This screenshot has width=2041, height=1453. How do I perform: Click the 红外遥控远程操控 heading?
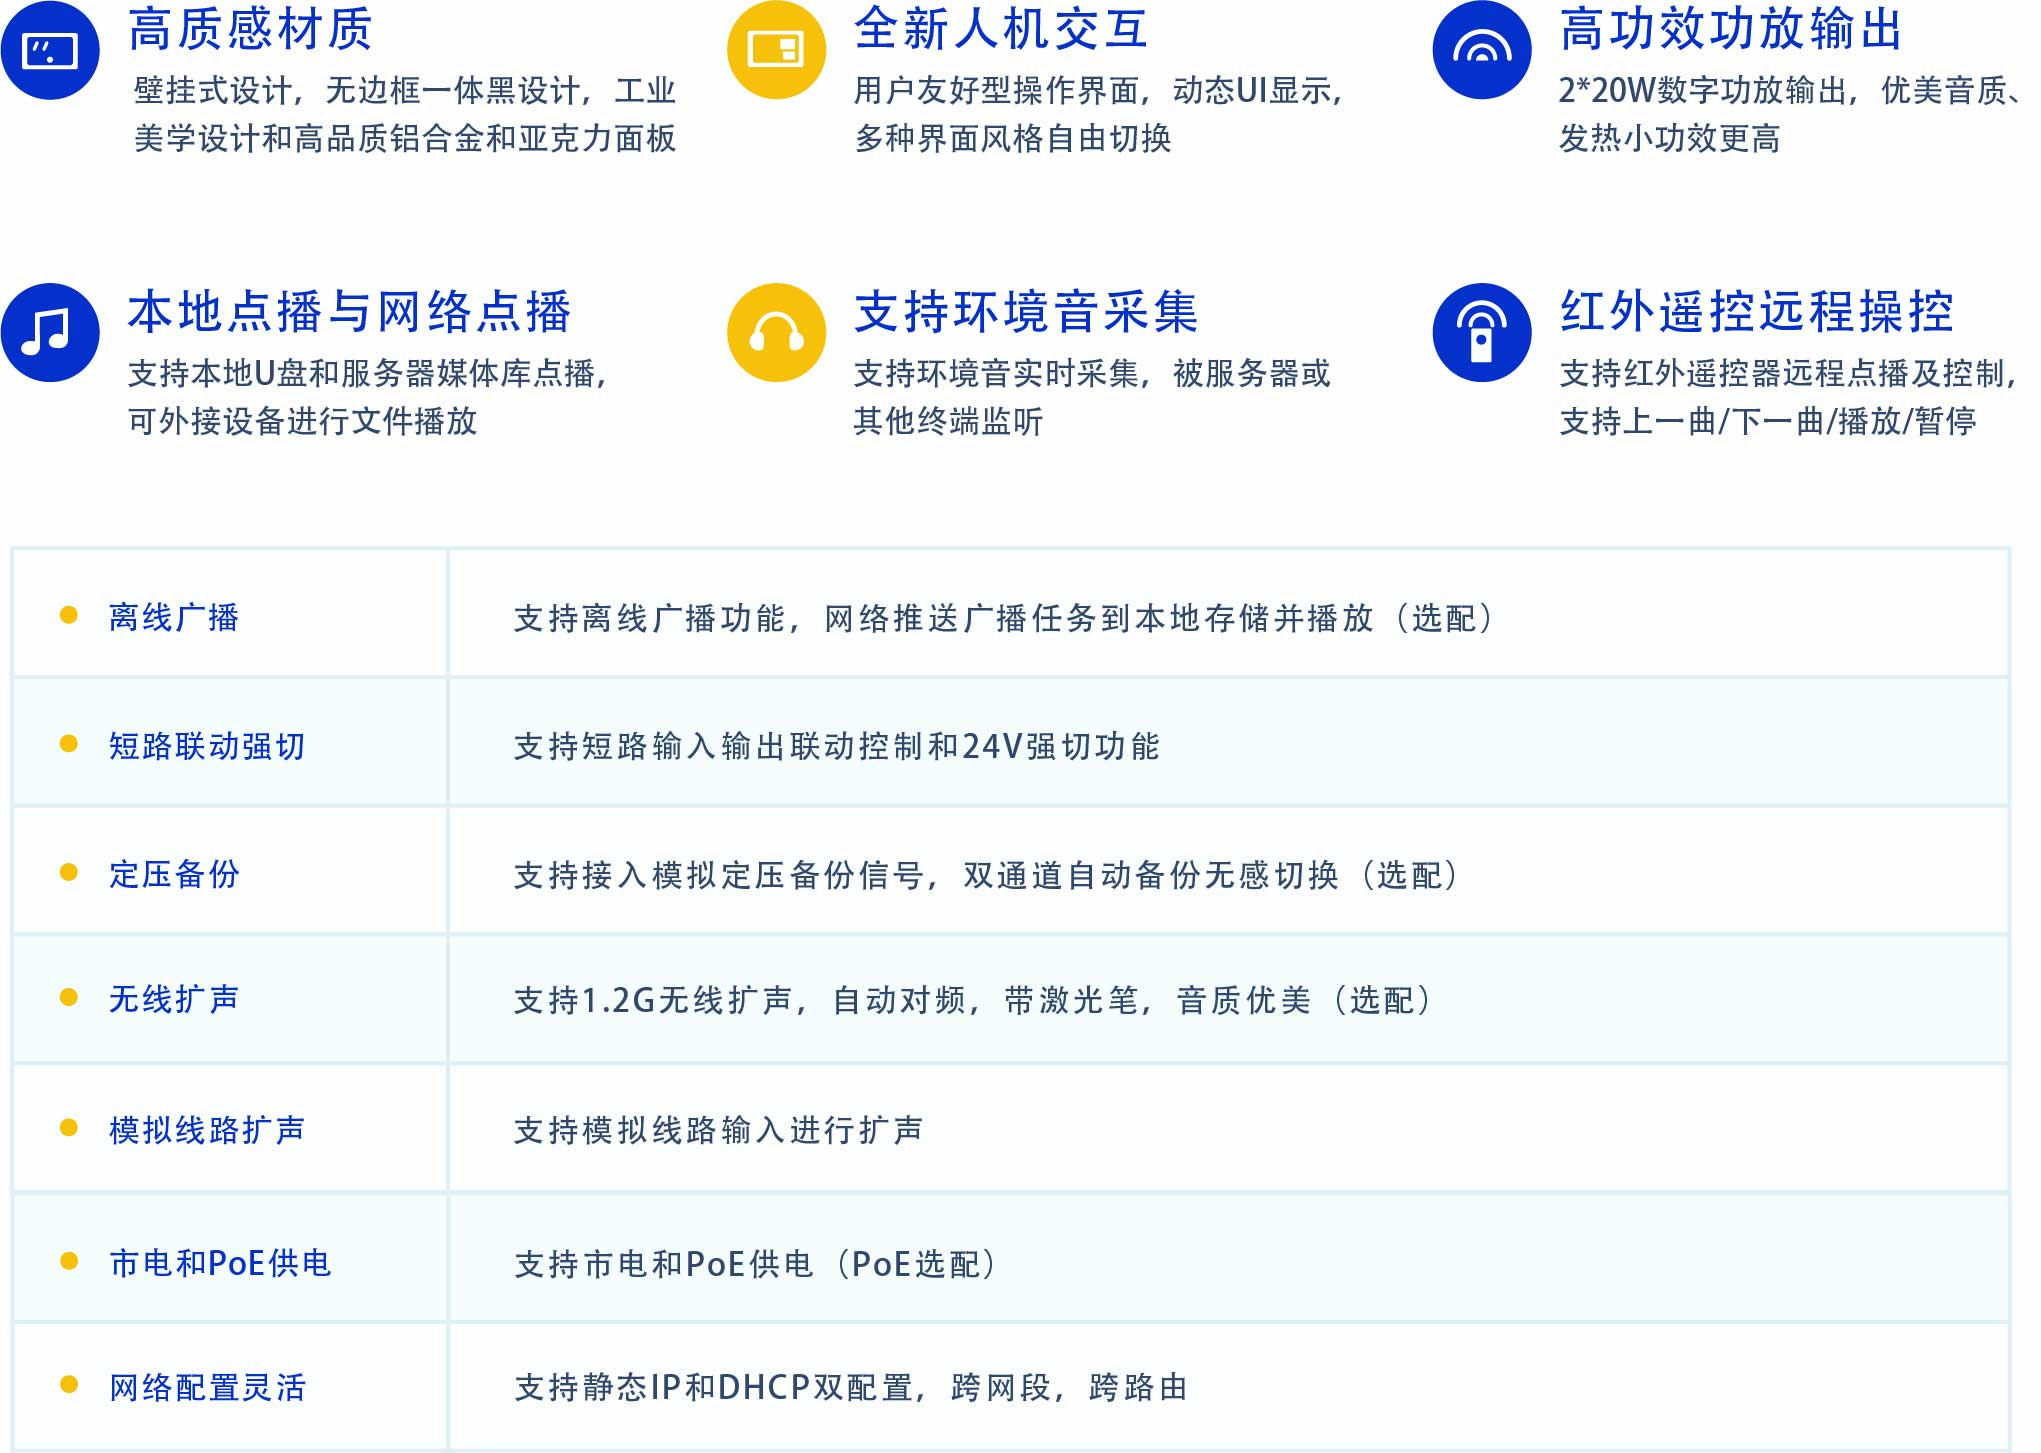click(1756, 311)
